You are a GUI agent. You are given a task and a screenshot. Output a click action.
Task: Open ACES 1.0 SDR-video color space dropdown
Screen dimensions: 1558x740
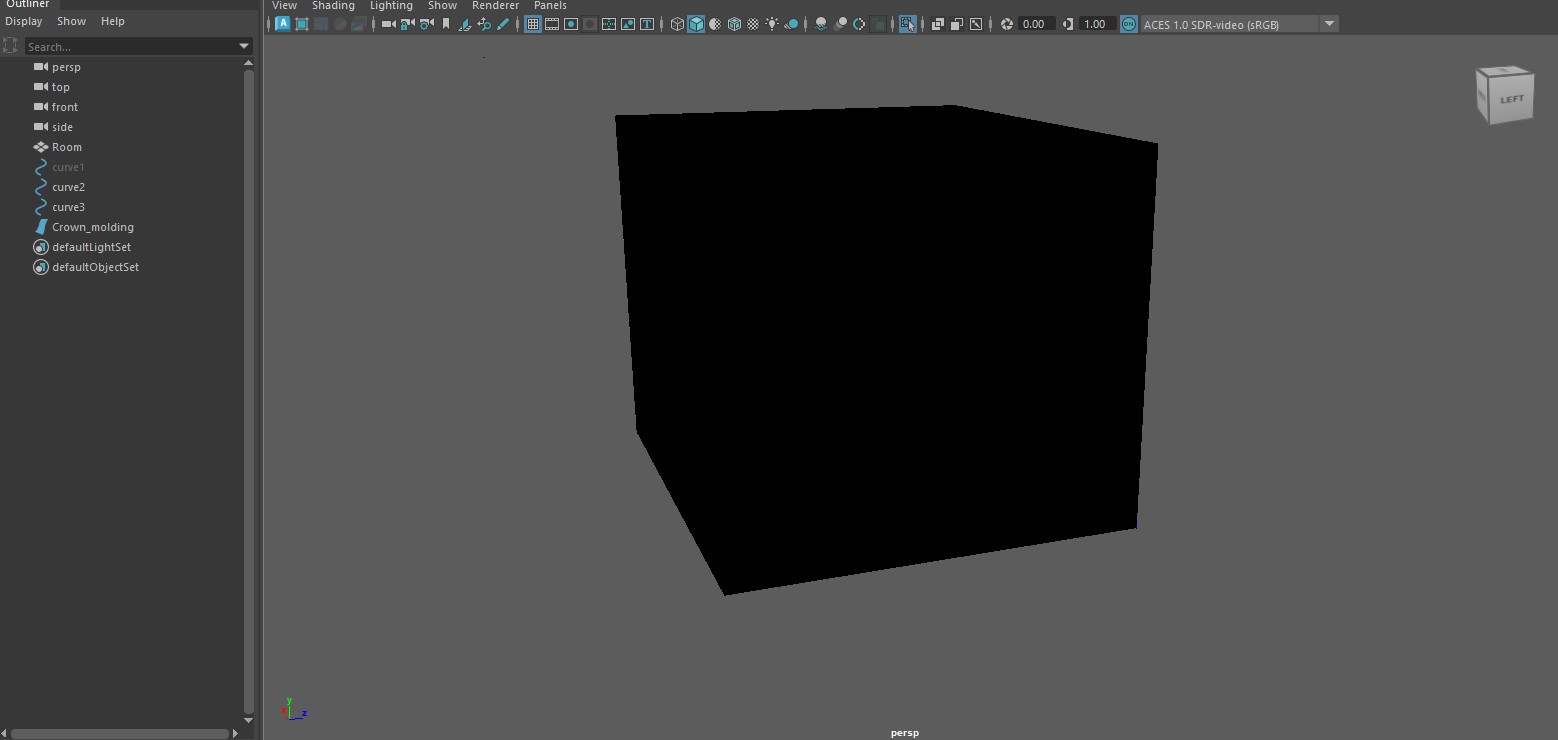click(1329, 24)
